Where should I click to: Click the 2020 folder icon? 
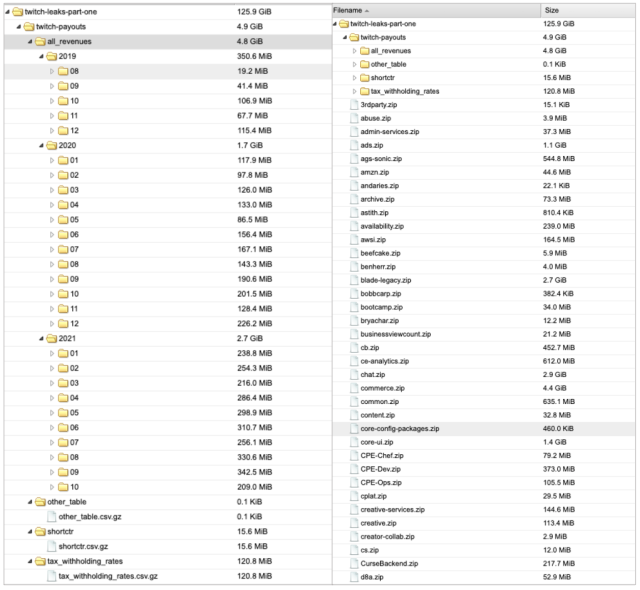pos(51,145)
